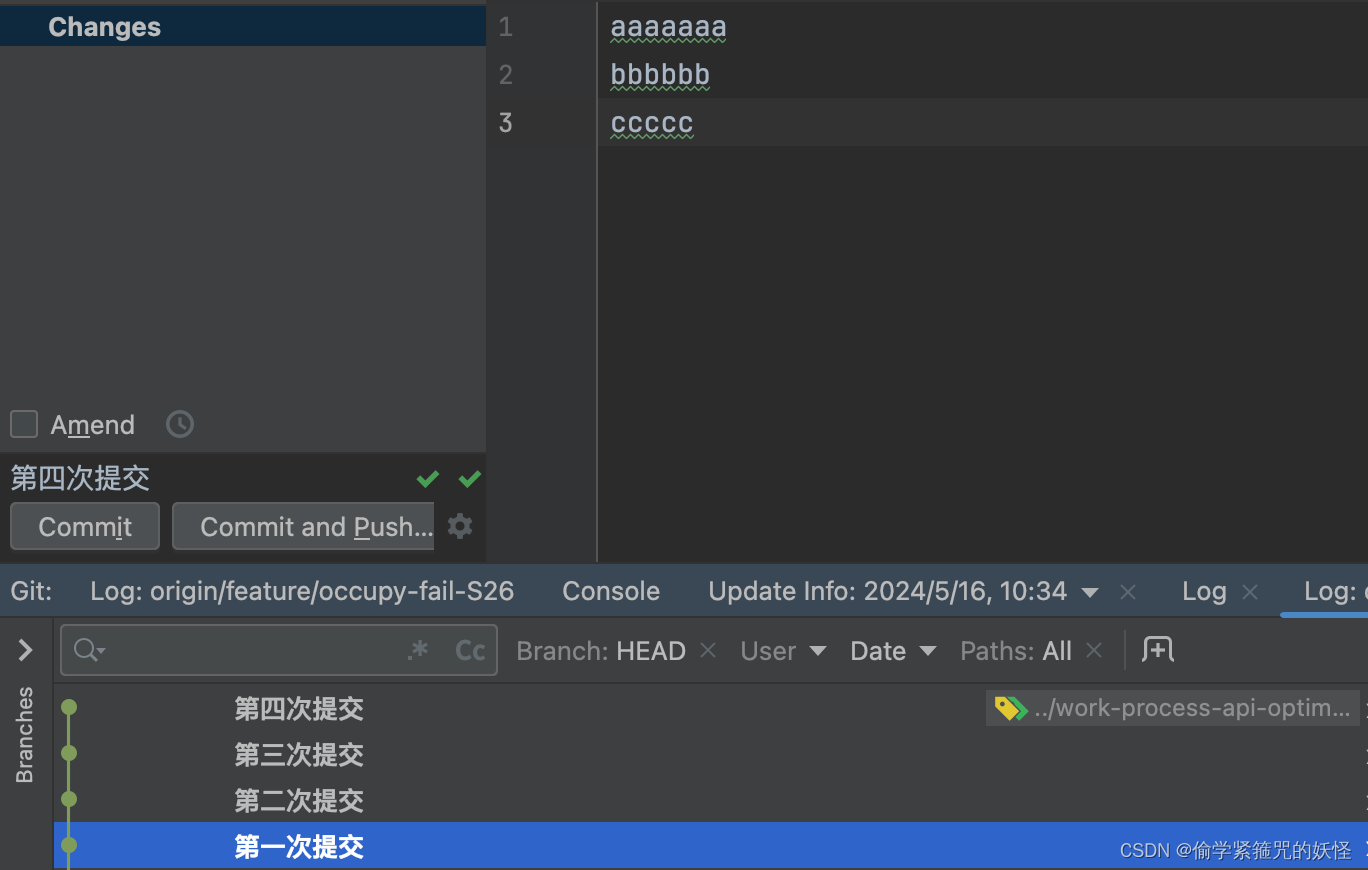Click line number 3 in gutter
The height and width of the screenshot is (870, 1368).
[505, 123]
